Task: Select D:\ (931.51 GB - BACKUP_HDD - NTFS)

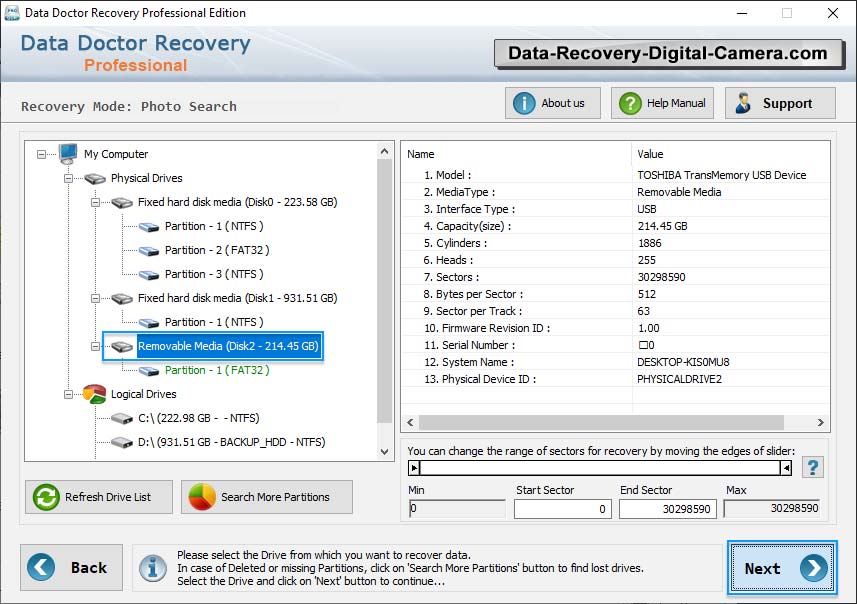Action: tap(231, 442)
